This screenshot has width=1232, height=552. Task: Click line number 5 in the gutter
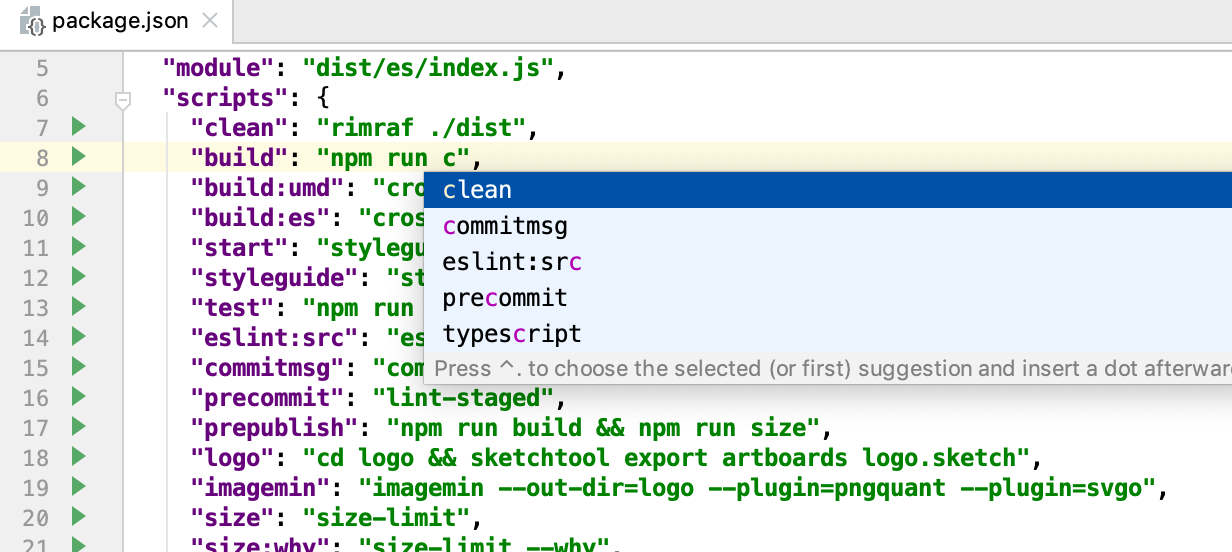[41, 69]
